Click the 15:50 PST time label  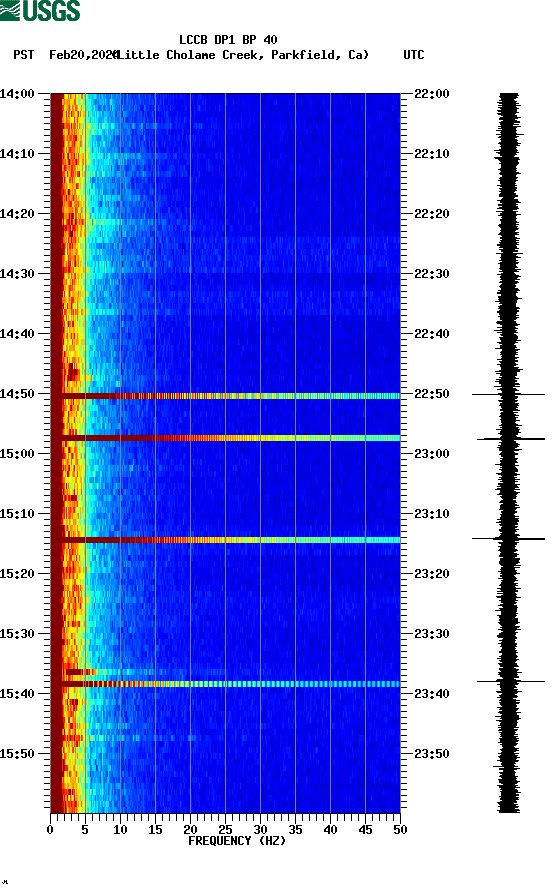click(x=17, y=753)
